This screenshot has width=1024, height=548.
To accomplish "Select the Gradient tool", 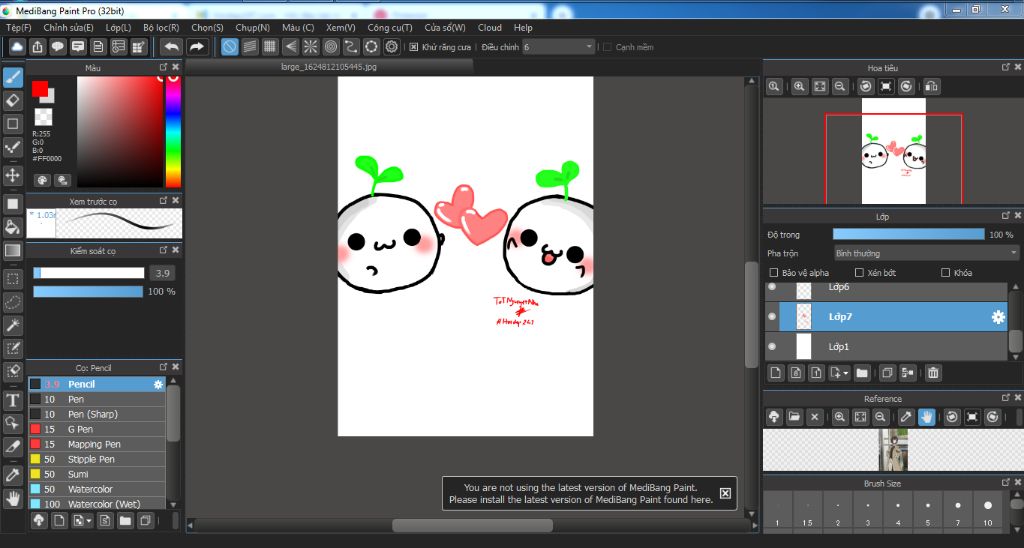I will pos(12,250).
